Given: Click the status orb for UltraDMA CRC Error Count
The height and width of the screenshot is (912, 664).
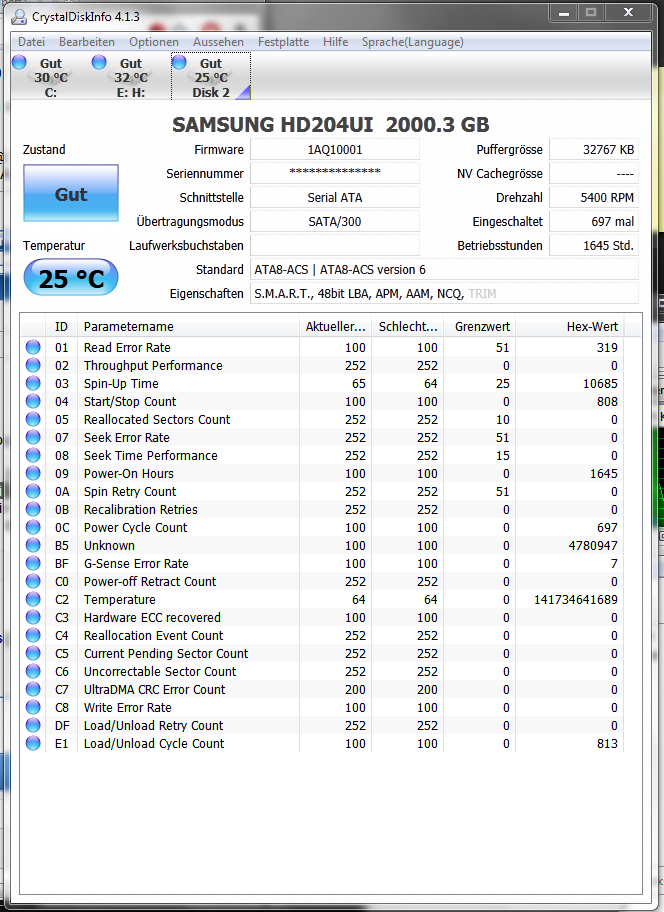Looking at the screenshot, I should pos(33,690).
